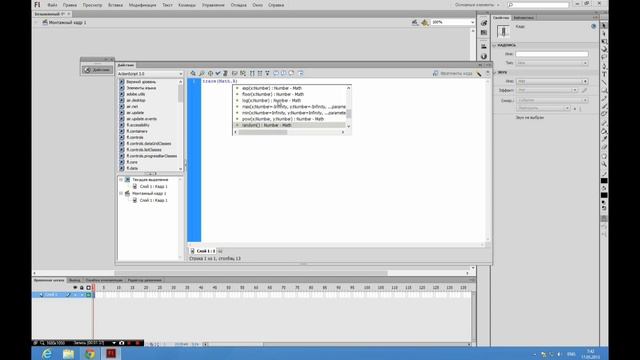This screenshot has width=640, height=360.
Task: Open the Окно menu
Action: (258, 5)
